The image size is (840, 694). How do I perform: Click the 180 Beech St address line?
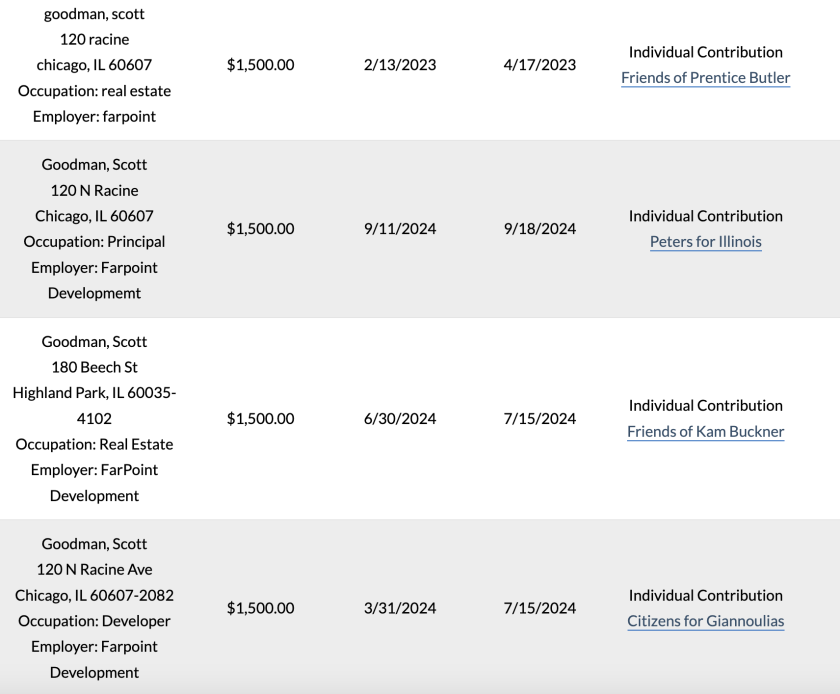[x=94, y=367]
